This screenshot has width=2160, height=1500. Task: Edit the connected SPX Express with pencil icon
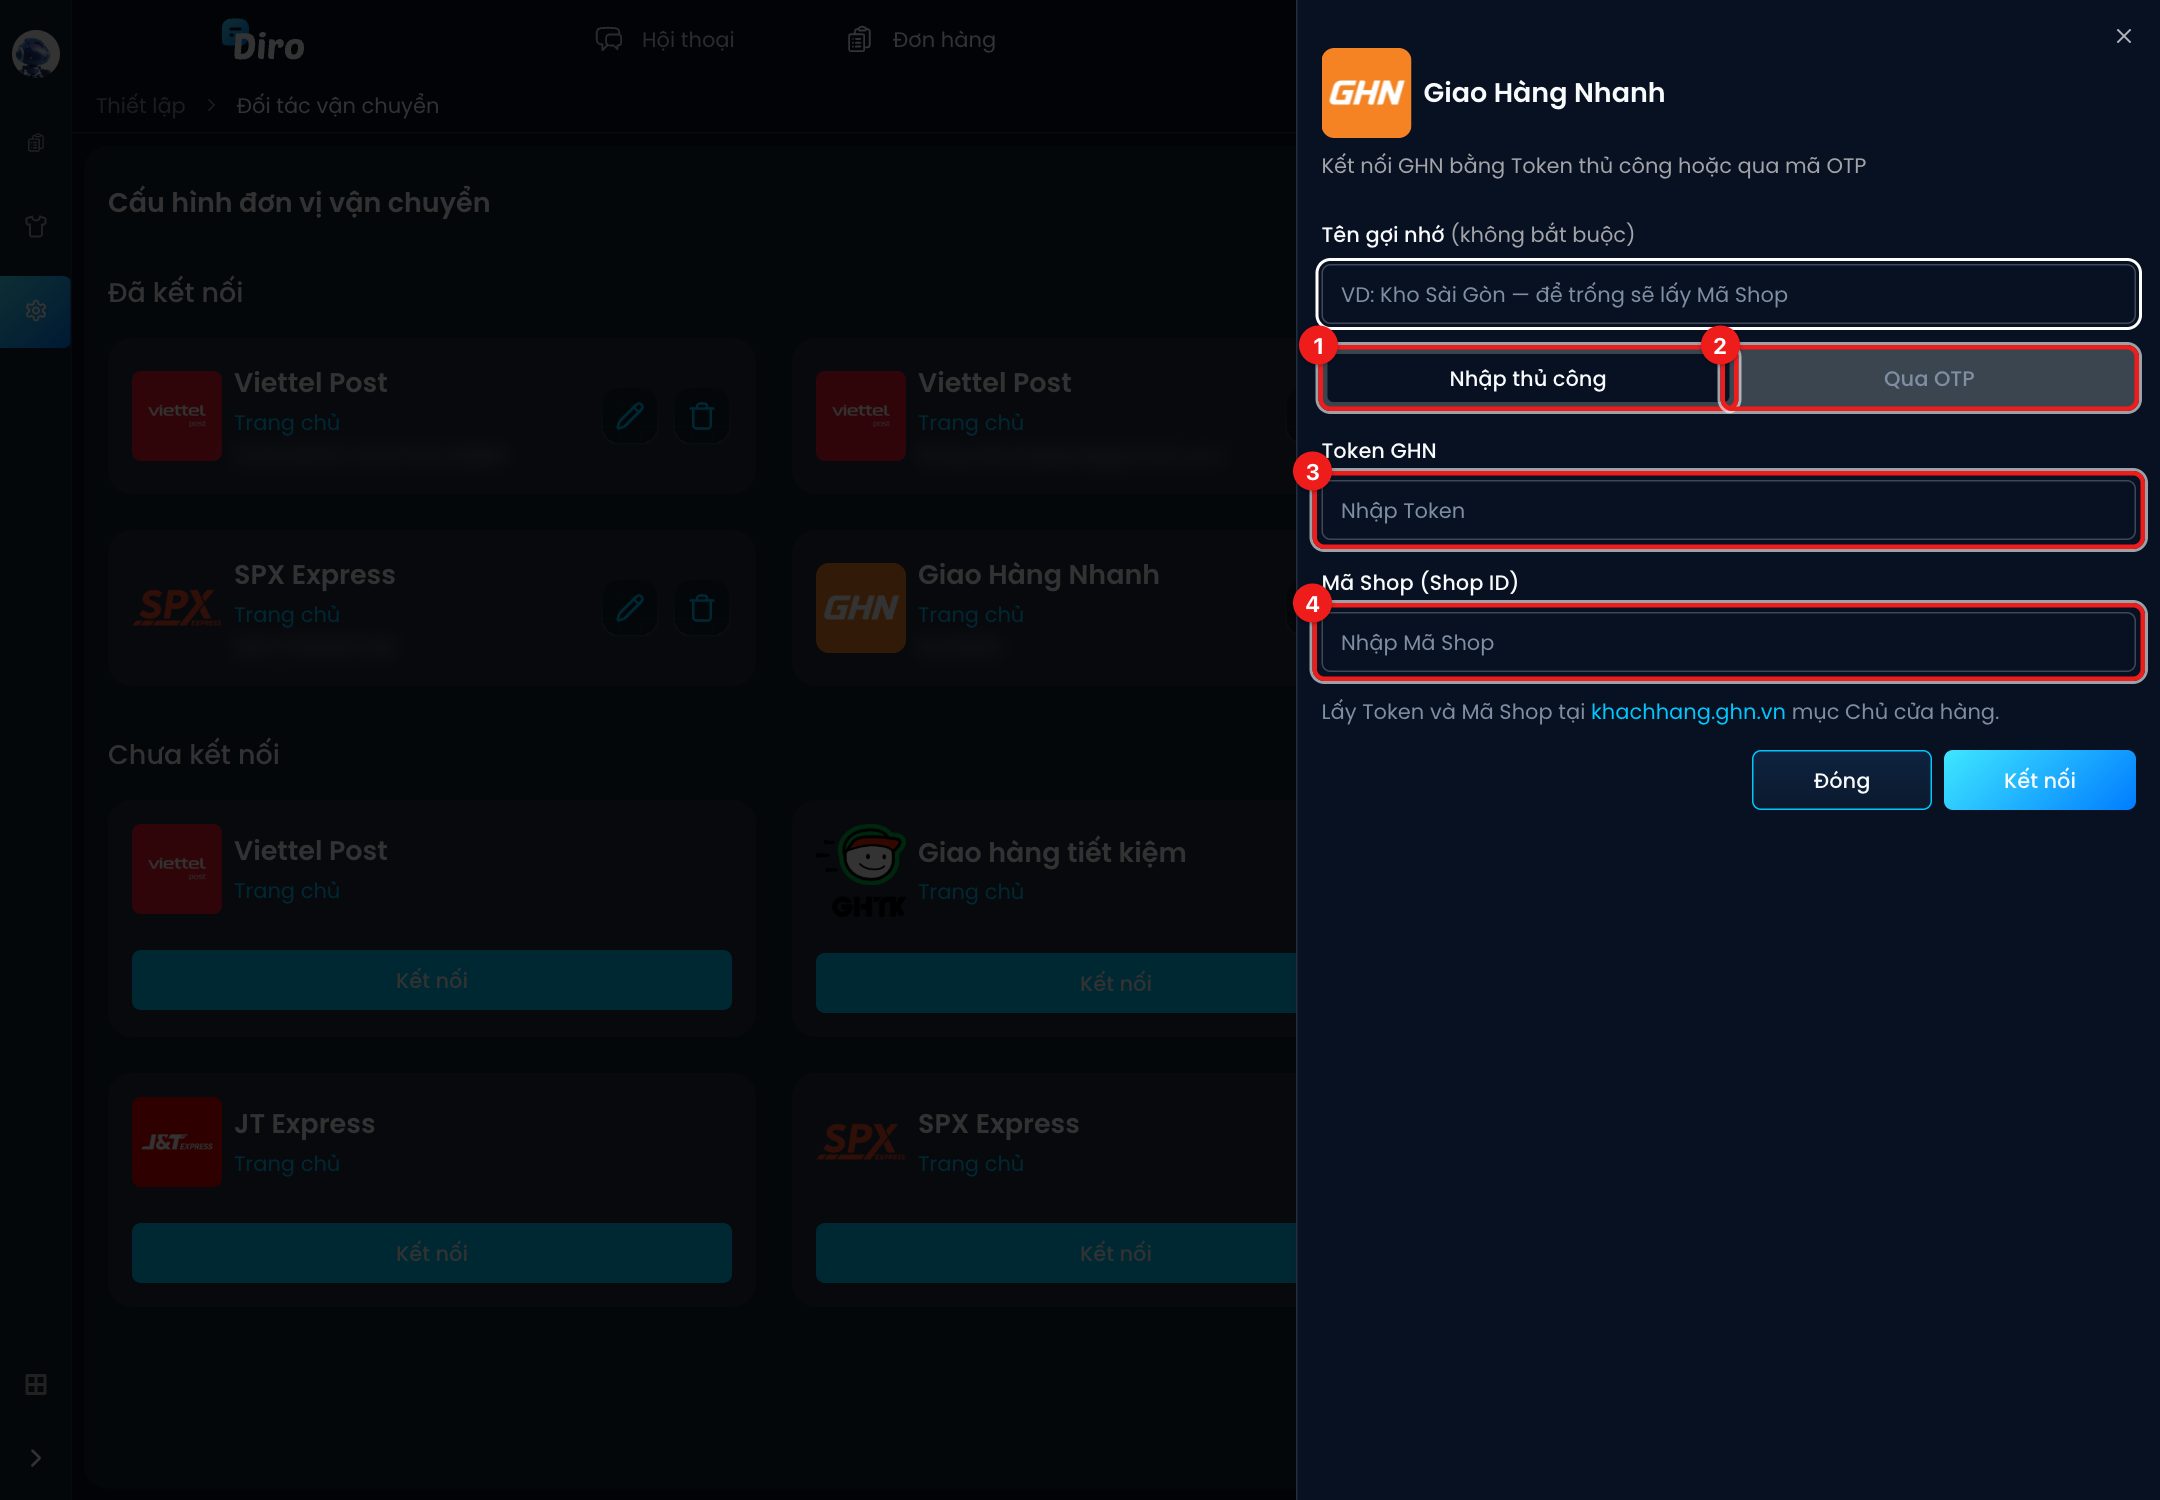[630, 608]
